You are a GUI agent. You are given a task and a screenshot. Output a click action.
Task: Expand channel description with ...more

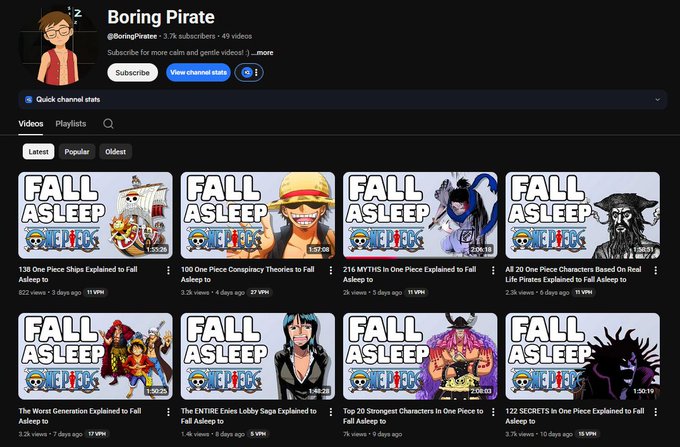tap(262, 53)
